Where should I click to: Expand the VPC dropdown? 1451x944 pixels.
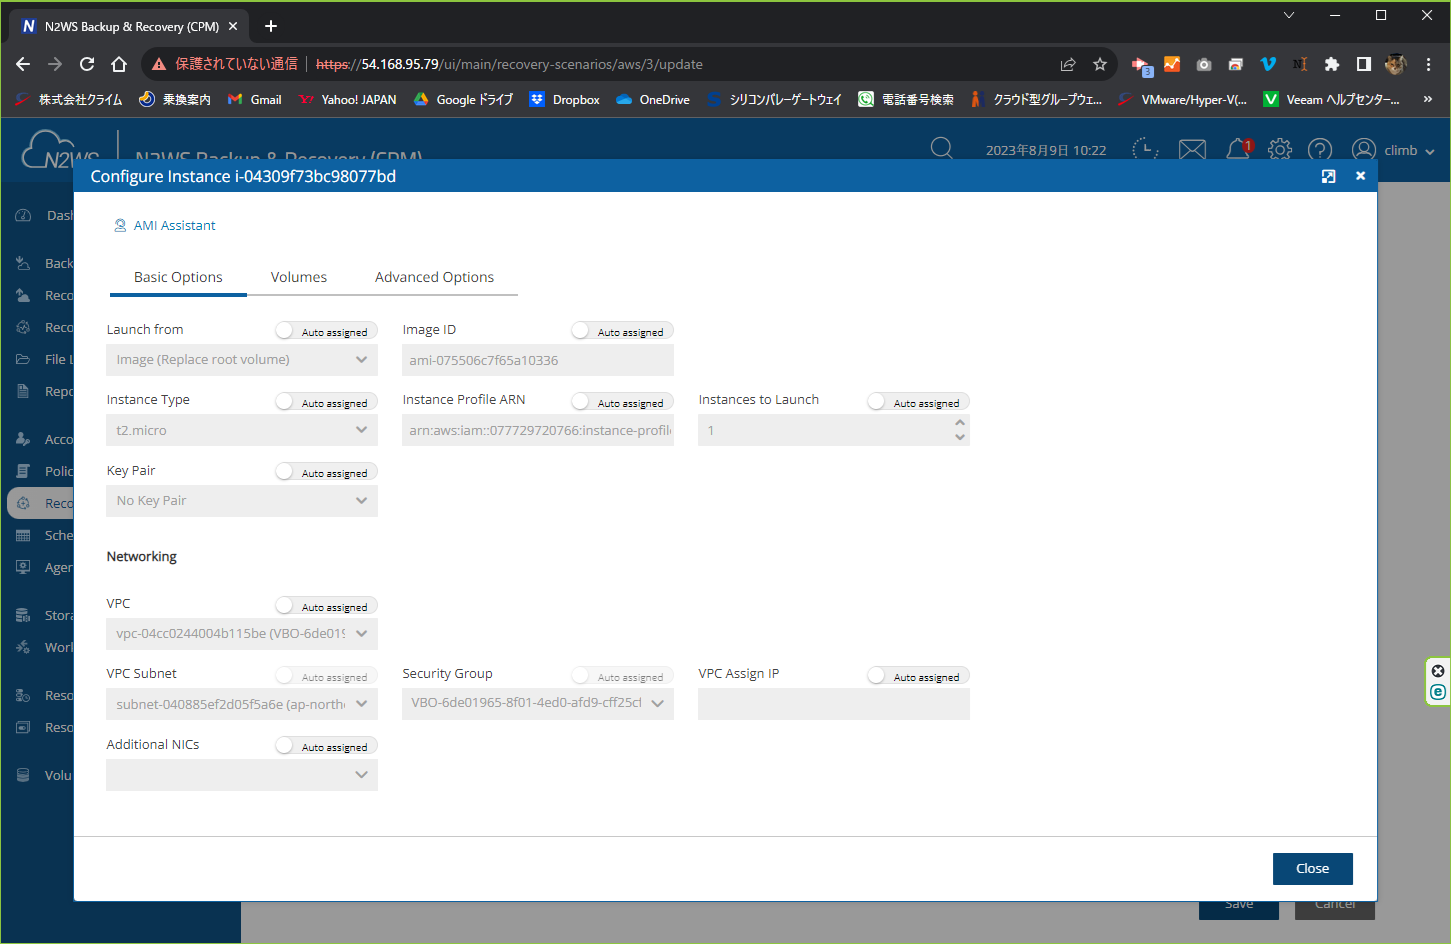pyautogui.click(x=242, y=634)
